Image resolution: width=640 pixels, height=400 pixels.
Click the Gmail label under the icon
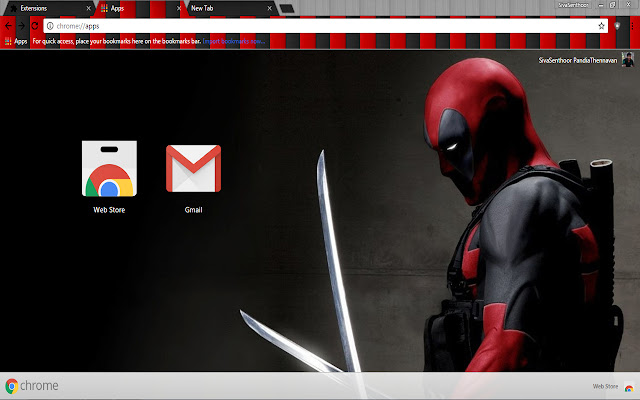[x=193, y=210]
